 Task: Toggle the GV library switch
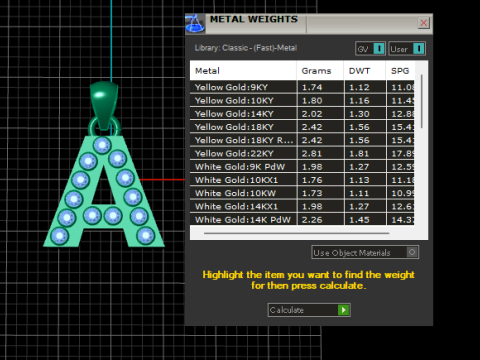(x=370, y=49)
